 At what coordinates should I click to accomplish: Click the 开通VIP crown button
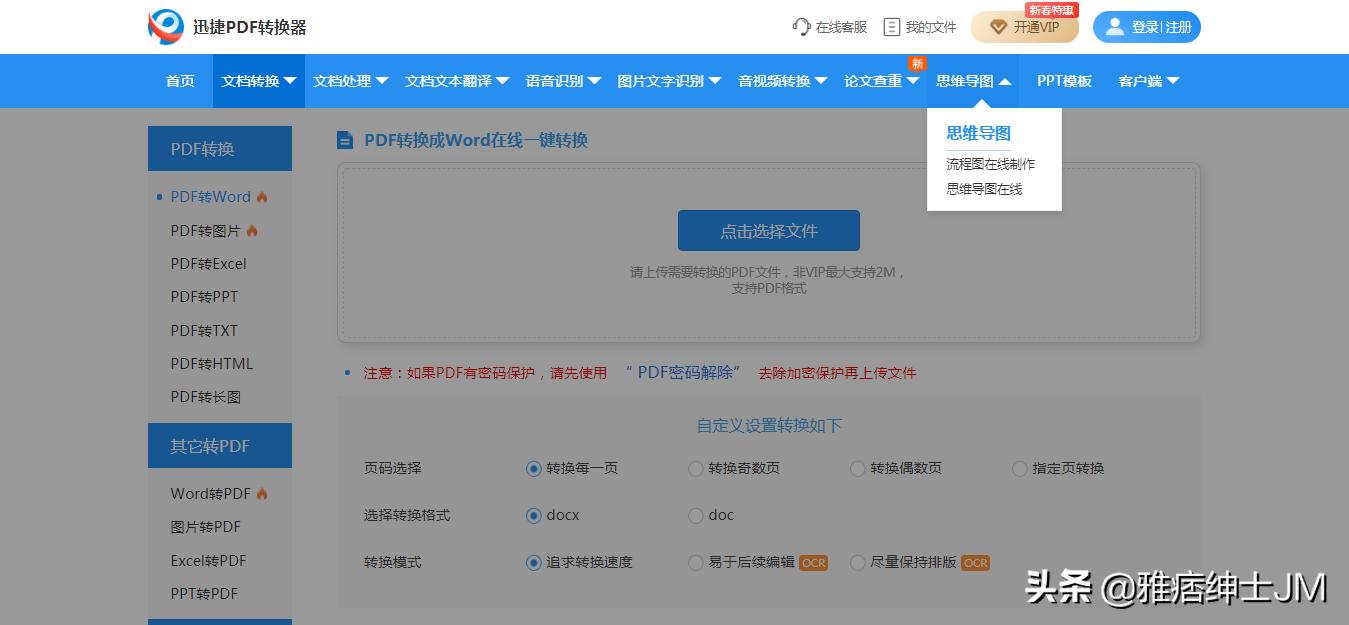click(x=1025, y=28)
